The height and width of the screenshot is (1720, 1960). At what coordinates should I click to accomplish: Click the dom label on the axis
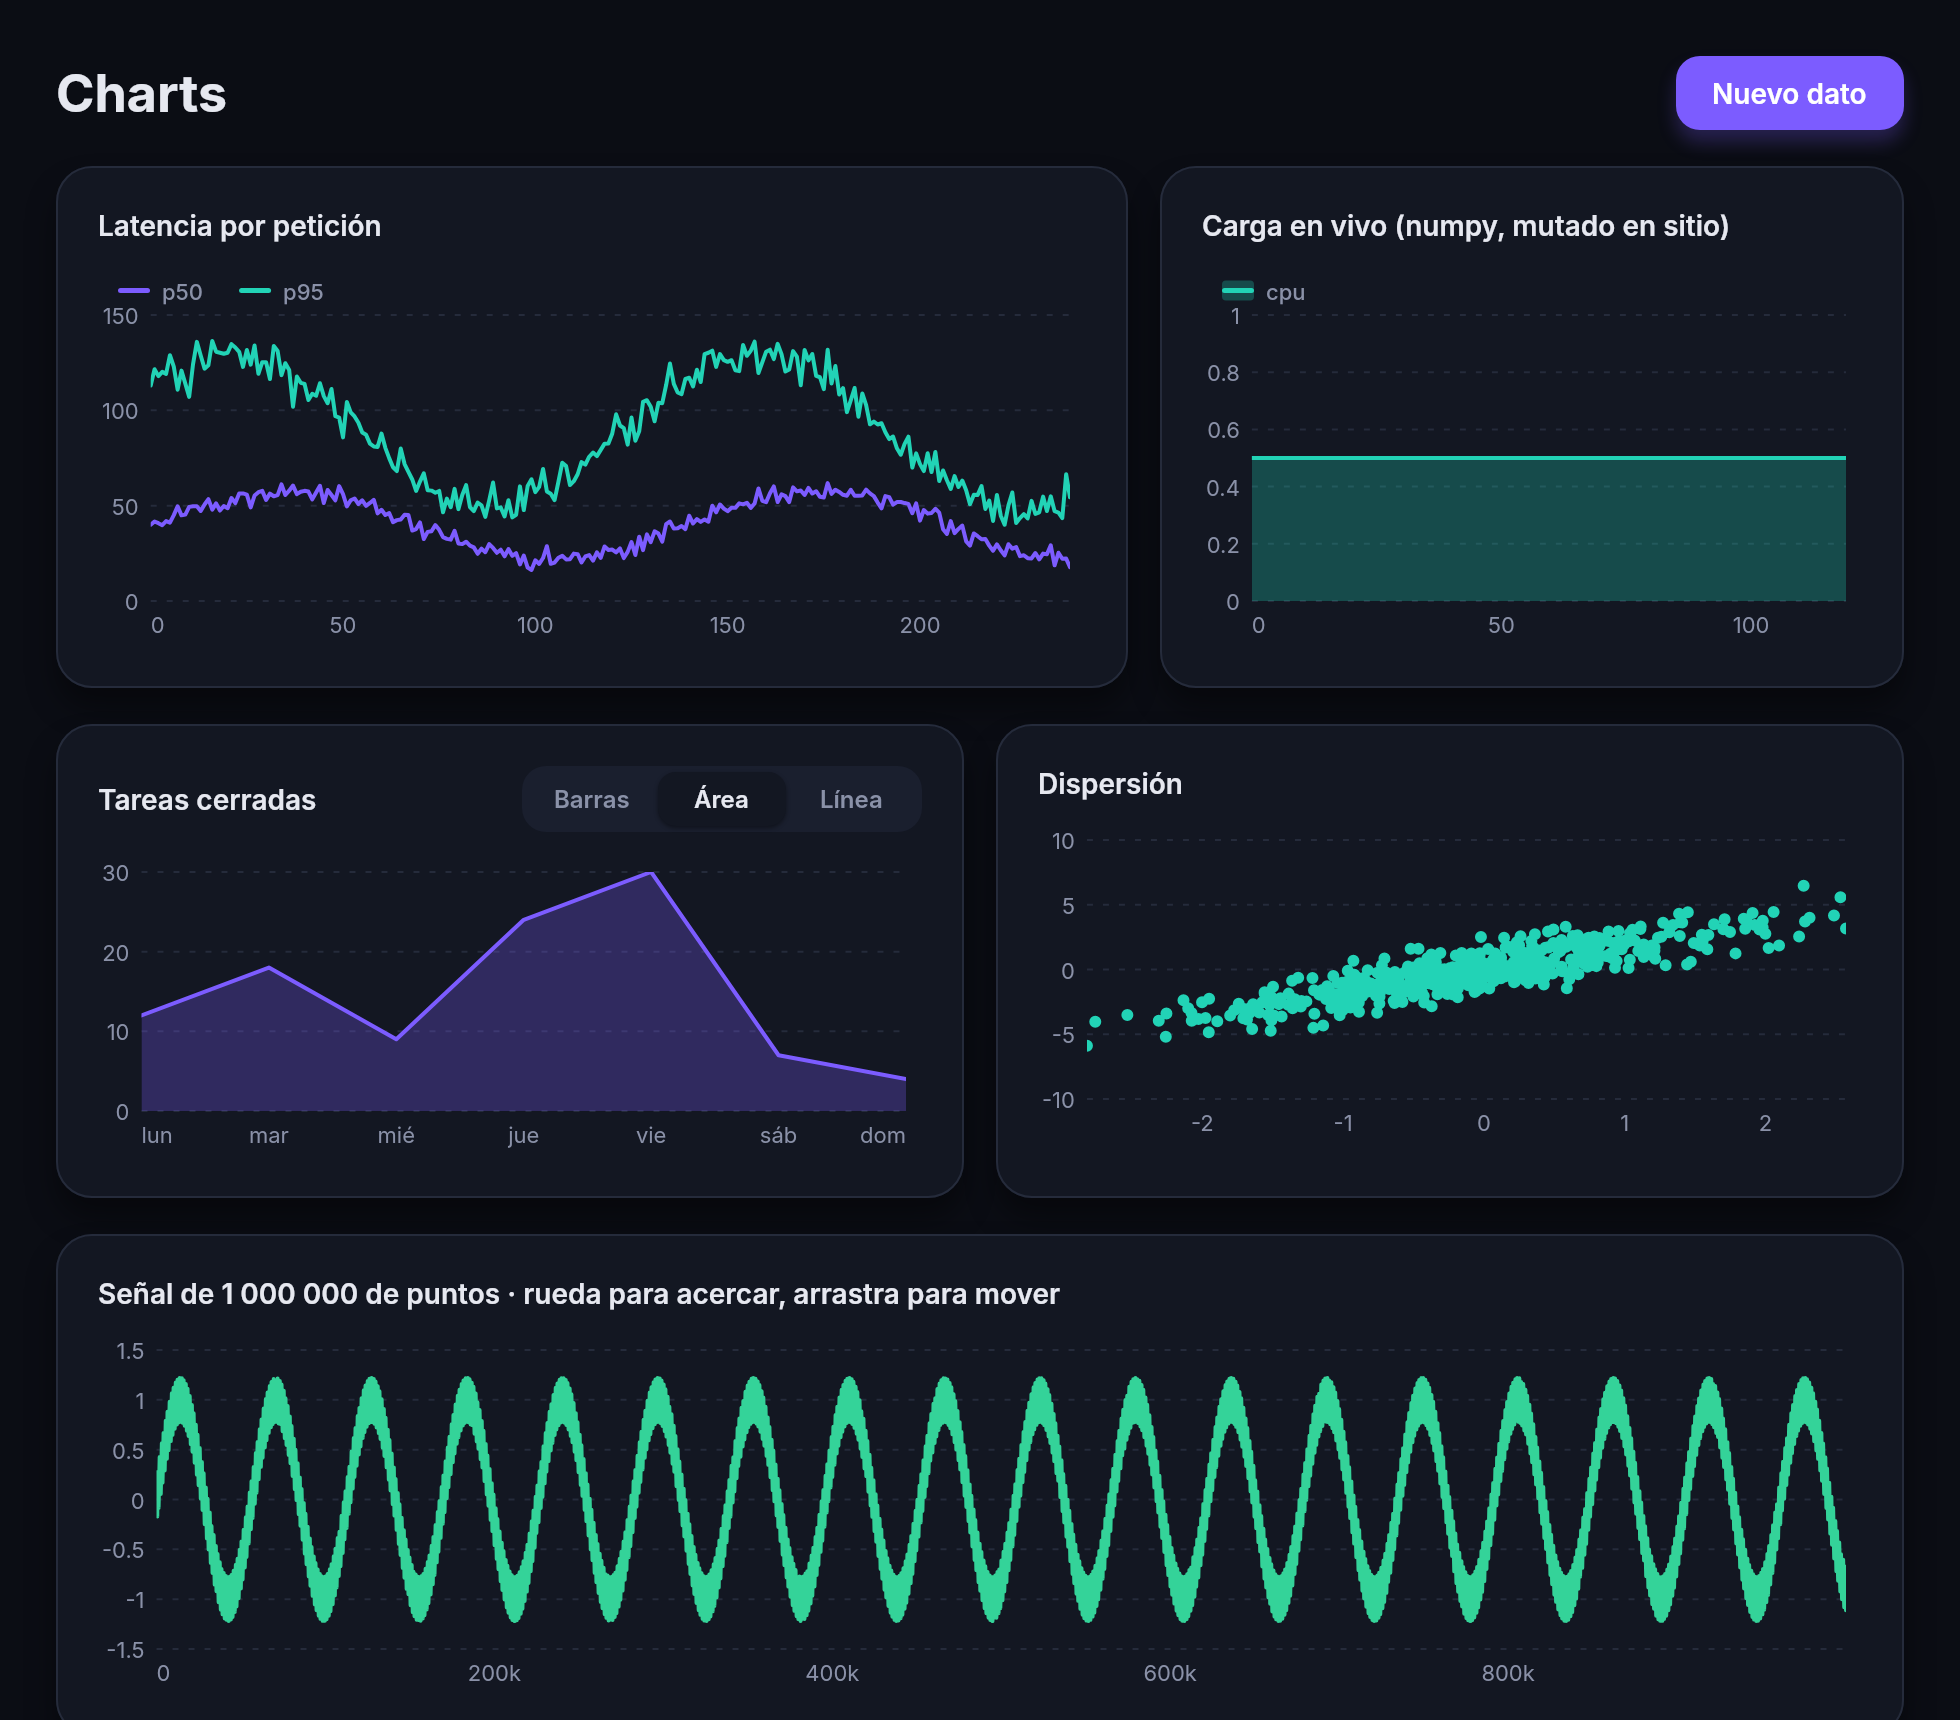pyautogui.click(x=883, y=1135)
